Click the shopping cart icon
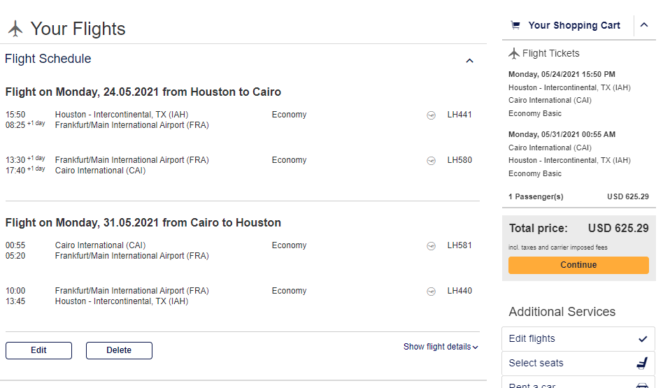The image size is (670, 388). (x=515, y=25)
